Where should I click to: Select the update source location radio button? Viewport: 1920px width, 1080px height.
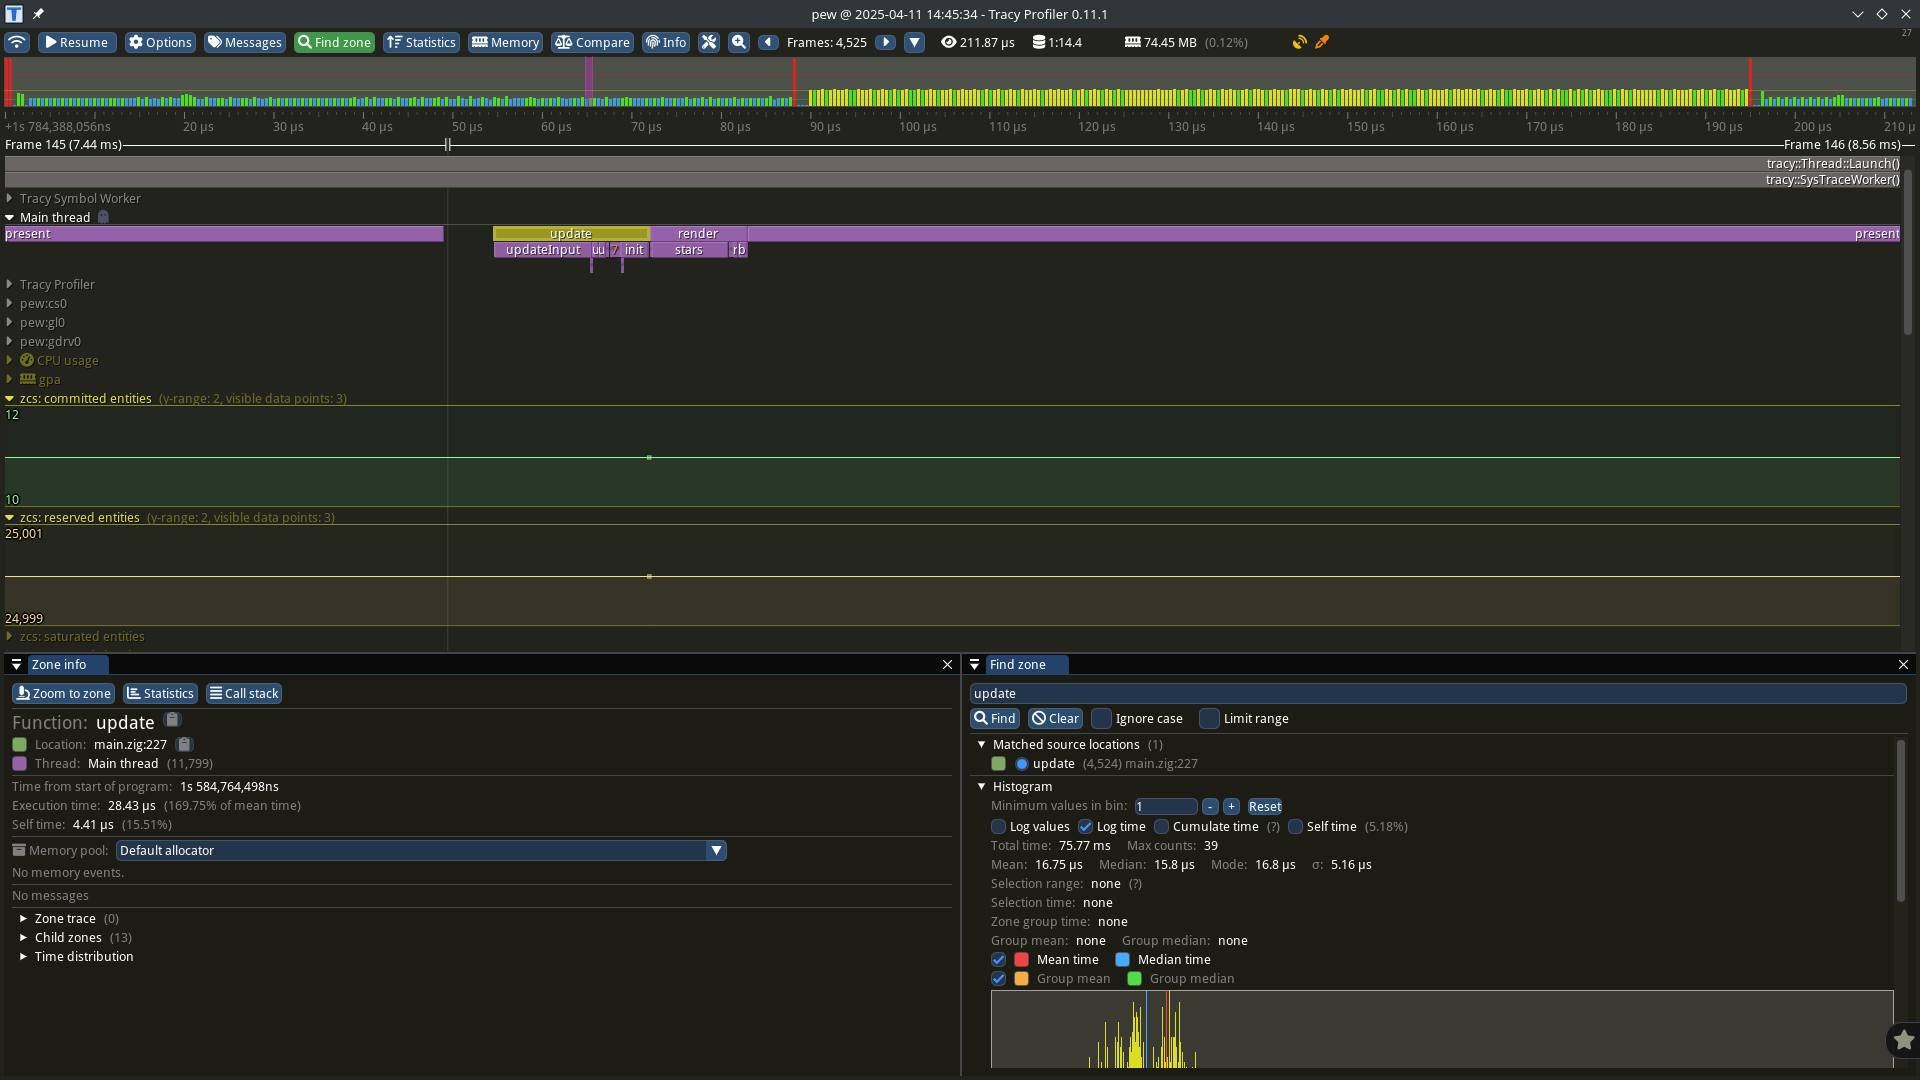coord(1021,763)
